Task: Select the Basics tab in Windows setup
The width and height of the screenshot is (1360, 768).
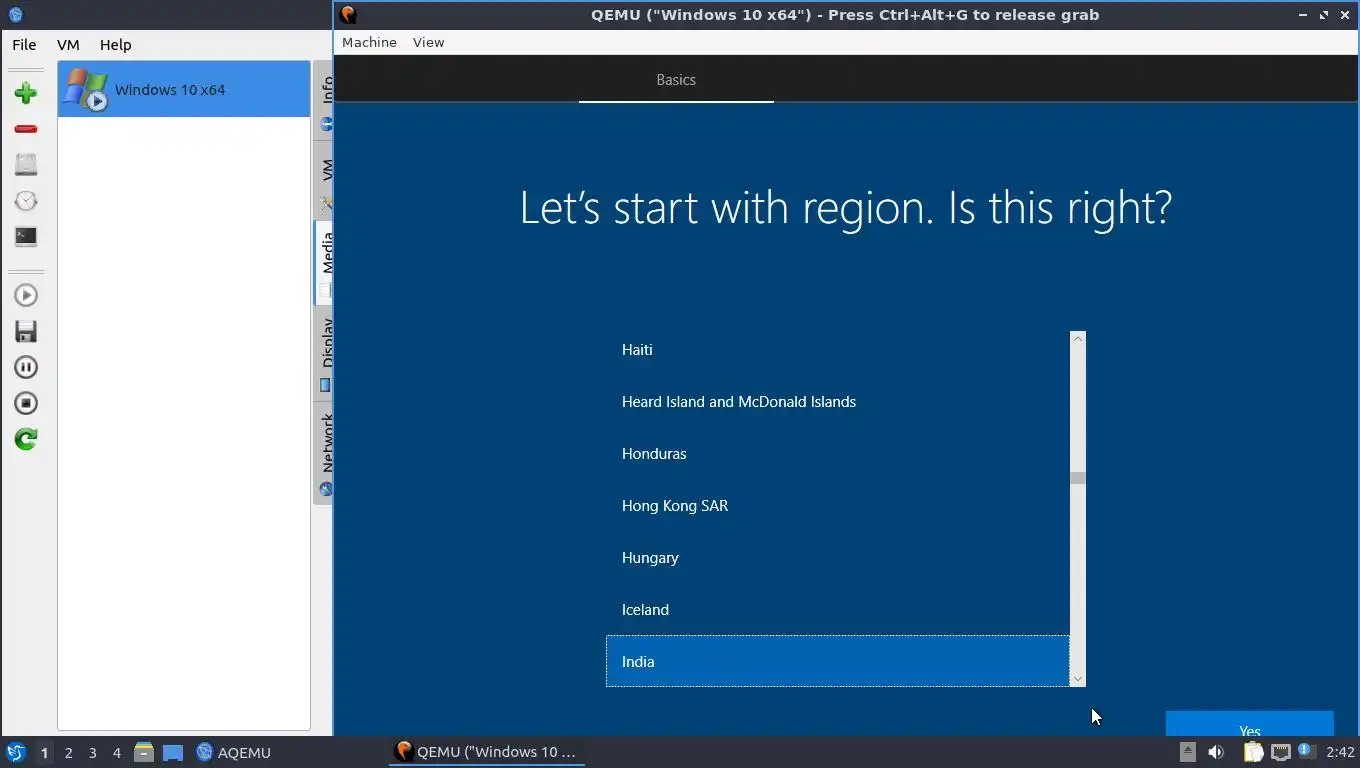Action: point(676,80)
